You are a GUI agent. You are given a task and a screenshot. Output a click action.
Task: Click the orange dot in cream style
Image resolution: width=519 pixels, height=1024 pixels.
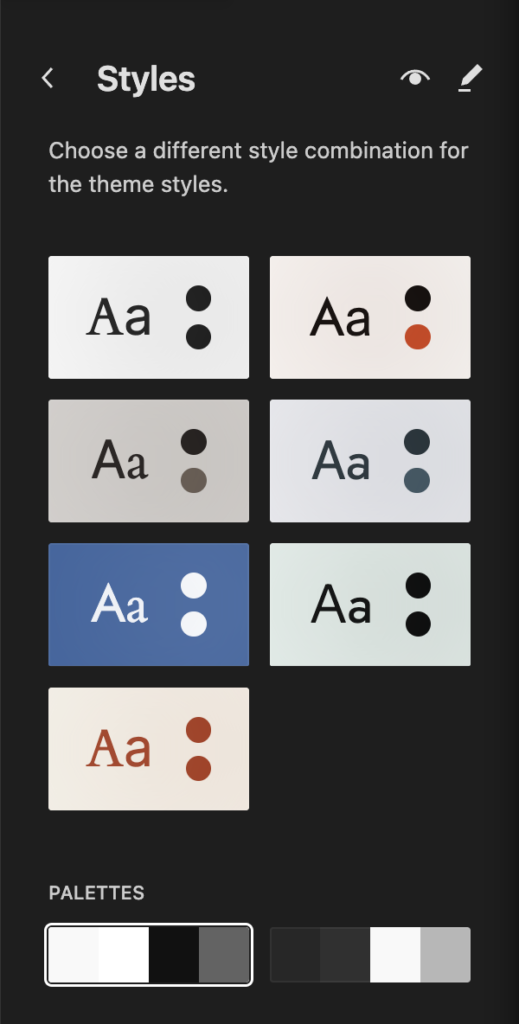(x=418, y=337)
